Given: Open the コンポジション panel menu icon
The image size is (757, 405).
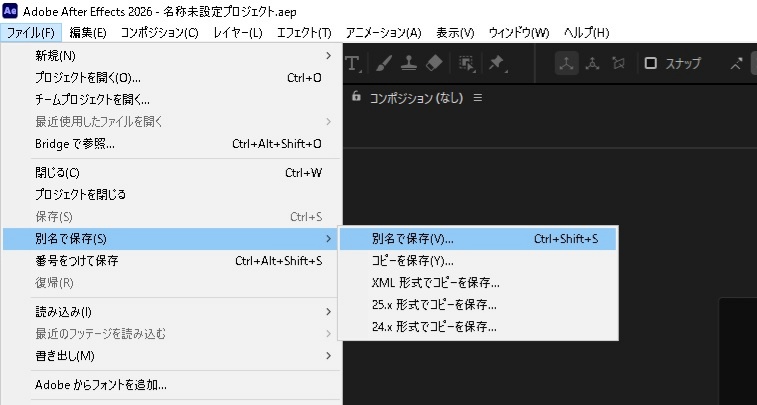Looking at the screenshot, I should [477, 98].
